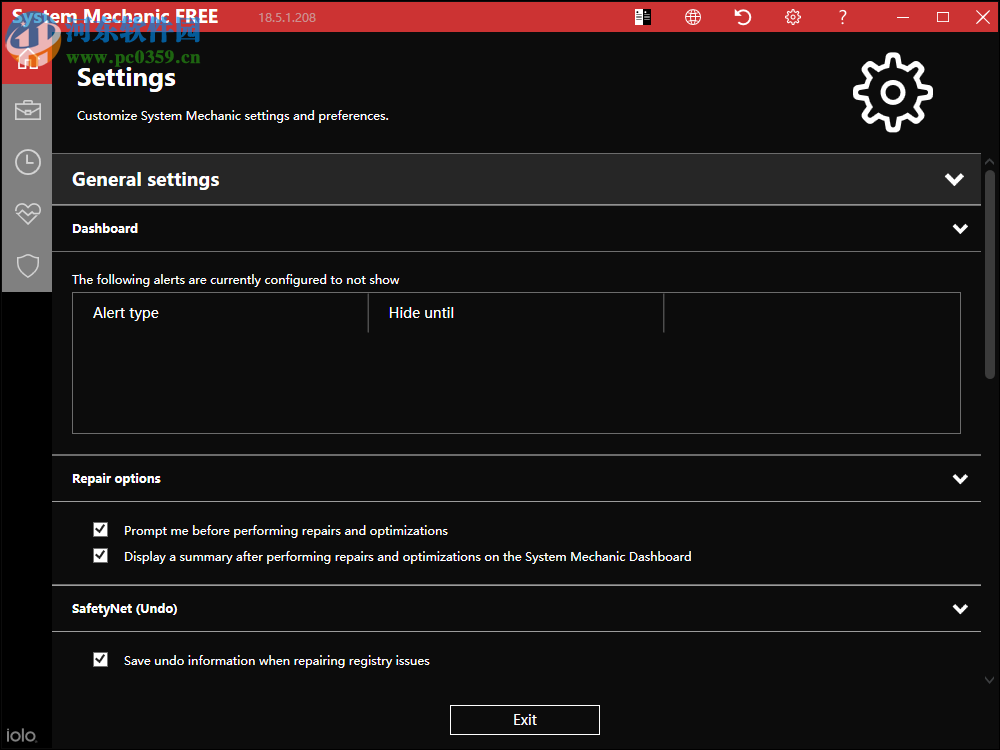Open settings via the title bar gear icon

(x=793, y=17)
